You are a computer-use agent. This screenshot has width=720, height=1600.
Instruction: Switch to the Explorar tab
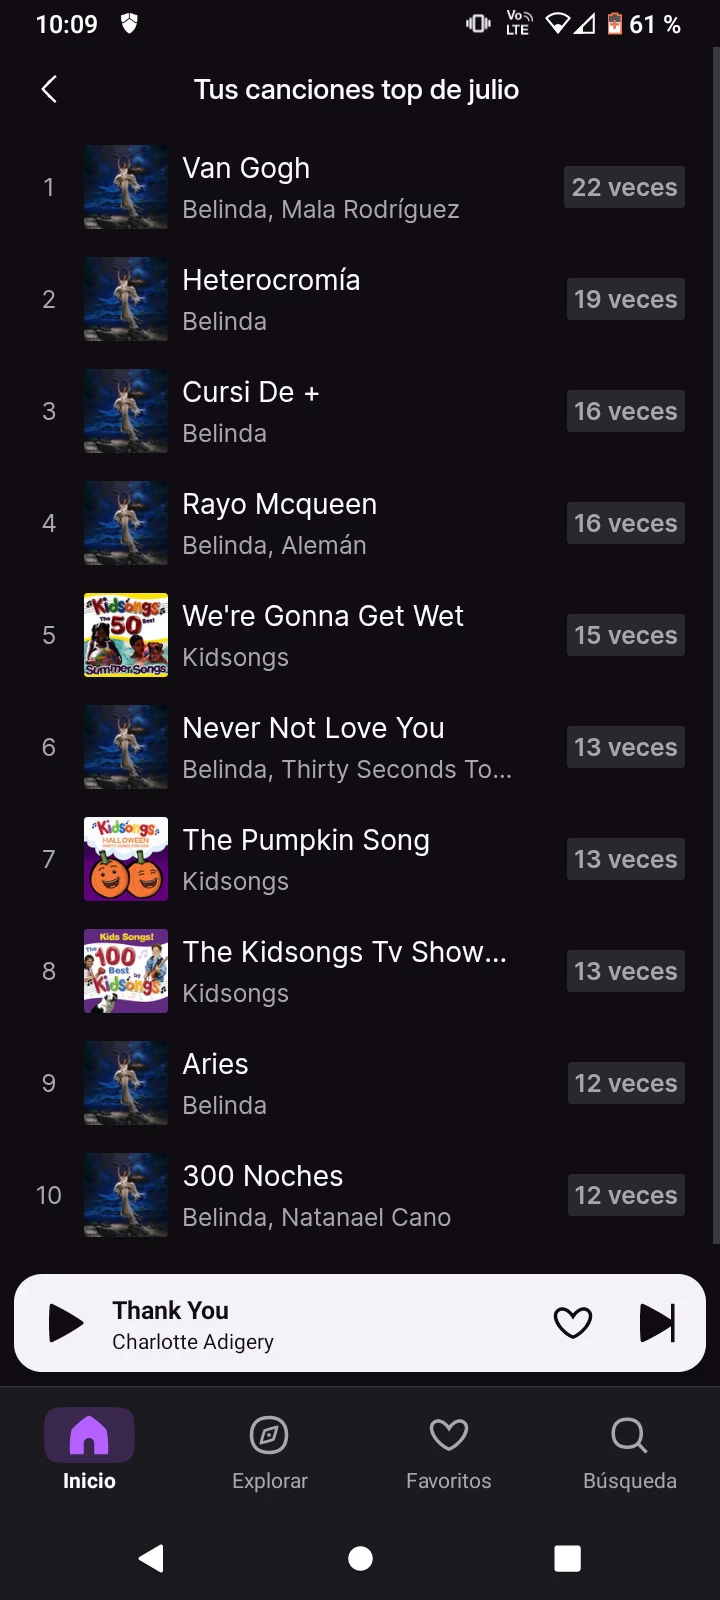(x=269, y=1450)
